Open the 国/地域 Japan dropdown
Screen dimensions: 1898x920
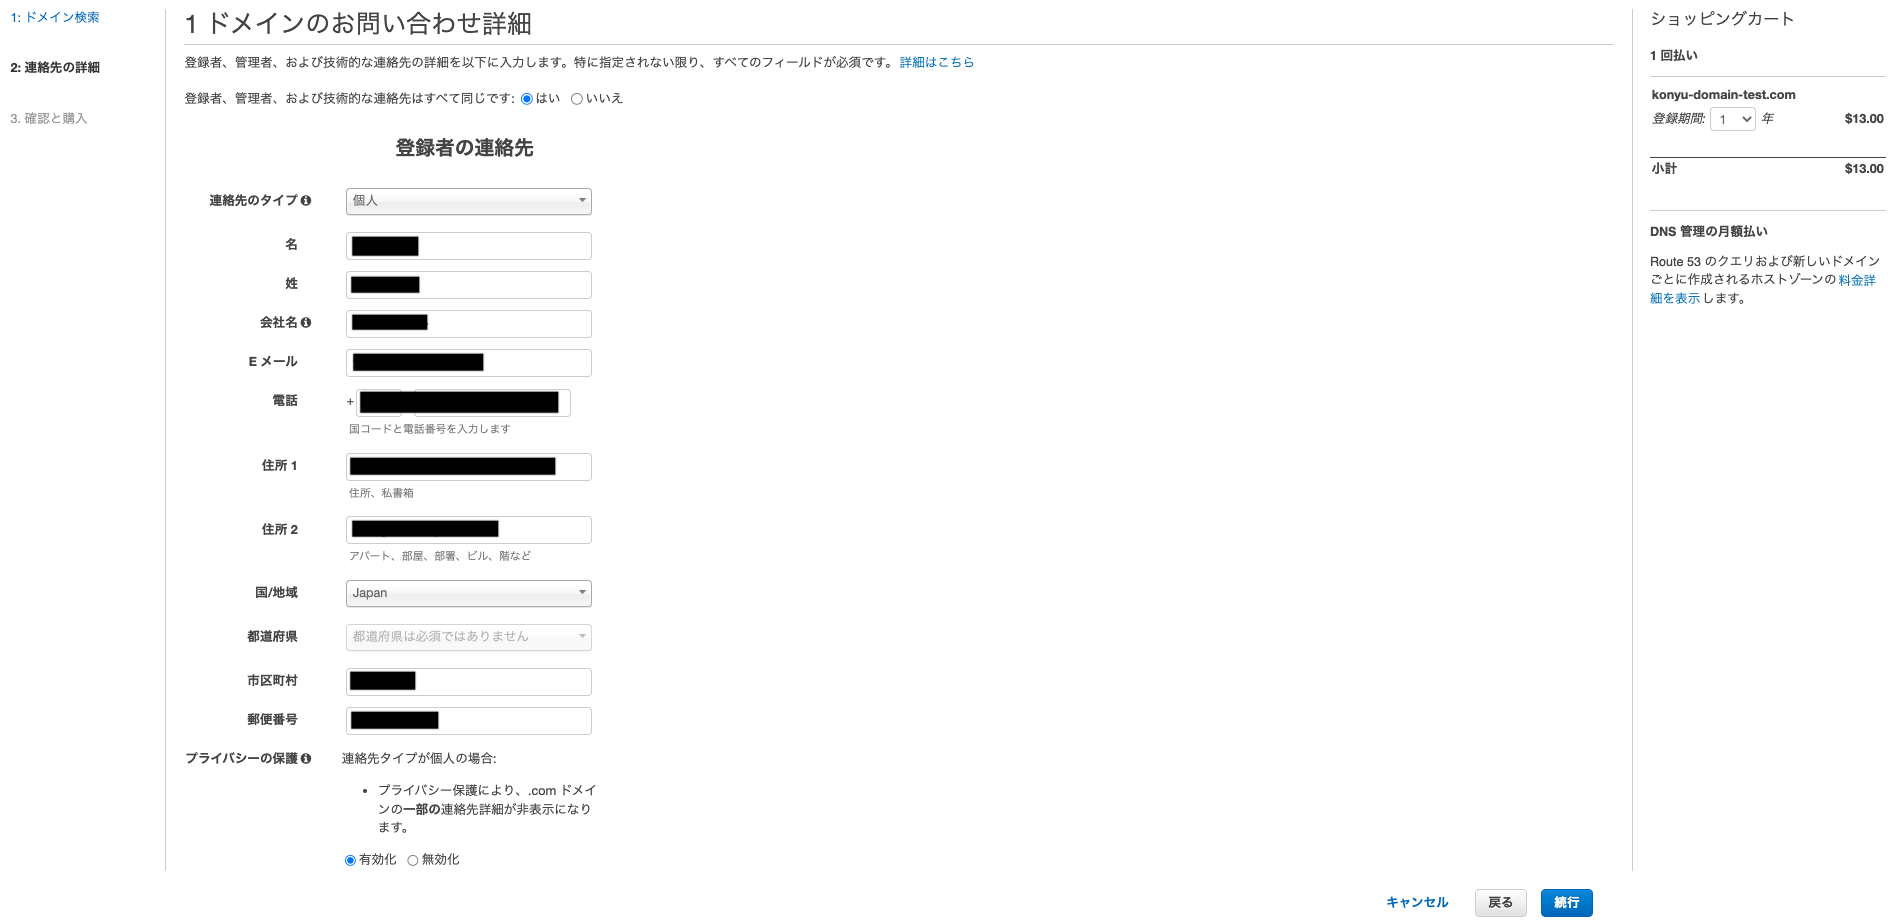click(x=468, y=593)
